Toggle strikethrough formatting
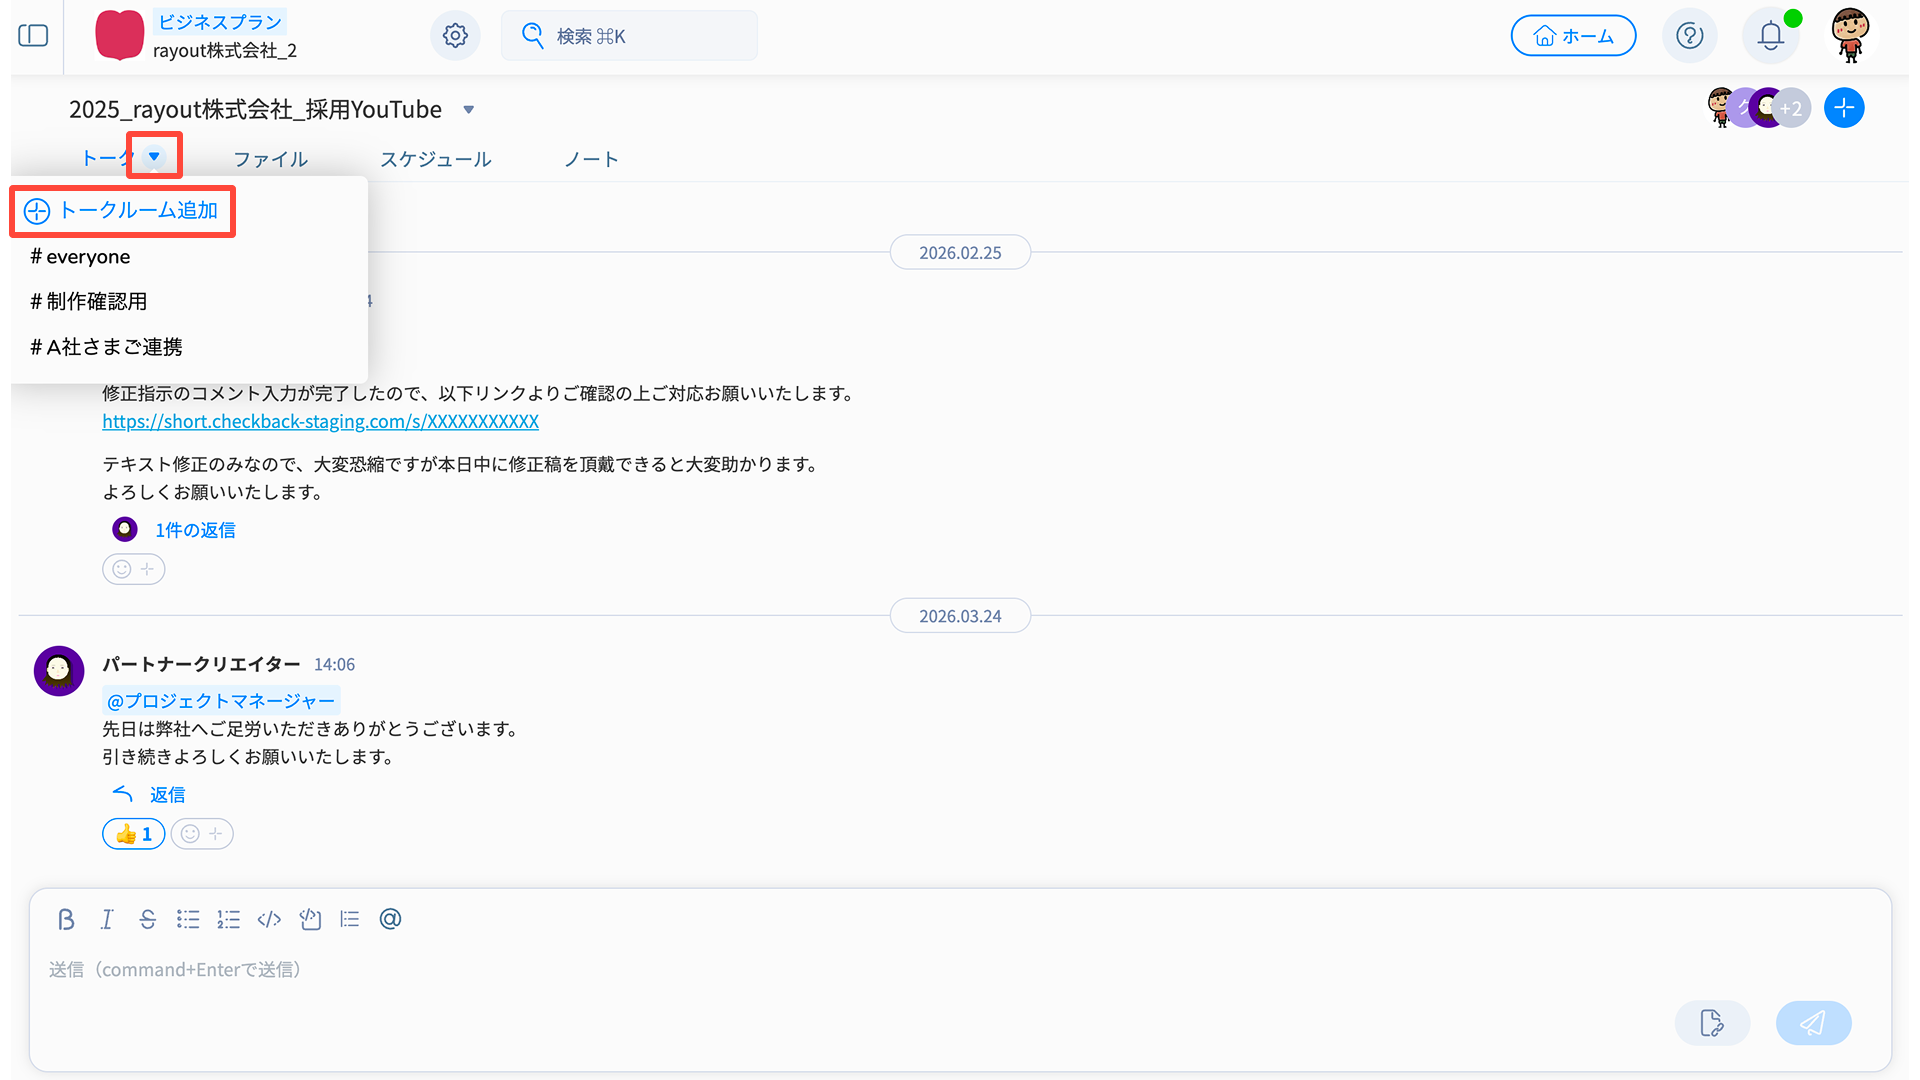1920x1080 pixels. tap(147, 919)
